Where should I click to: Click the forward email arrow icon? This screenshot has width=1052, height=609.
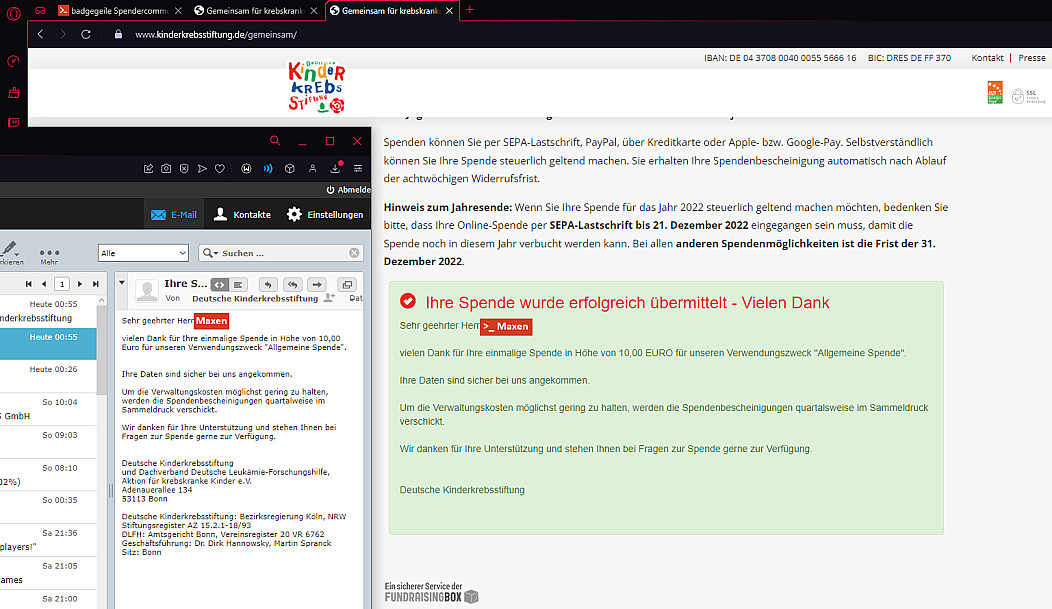pyautogui.click(x=317, y=285)
